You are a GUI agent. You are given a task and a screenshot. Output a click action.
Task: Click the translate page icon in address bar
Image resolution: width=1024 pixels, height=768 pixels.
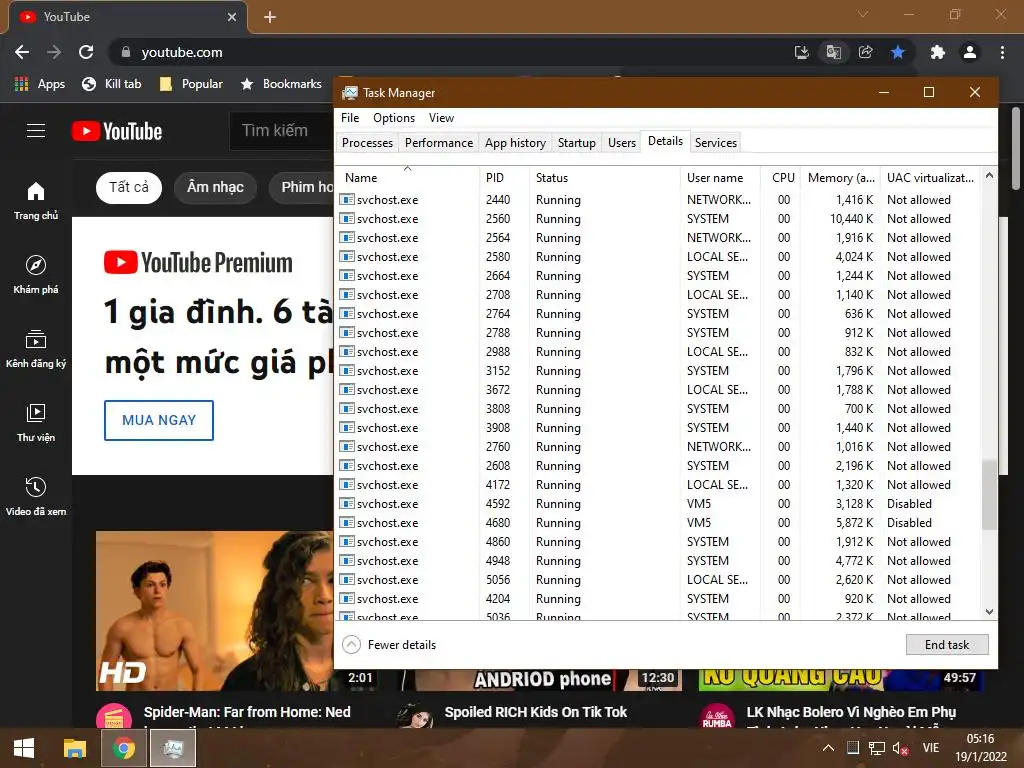(x=833, y=52)
